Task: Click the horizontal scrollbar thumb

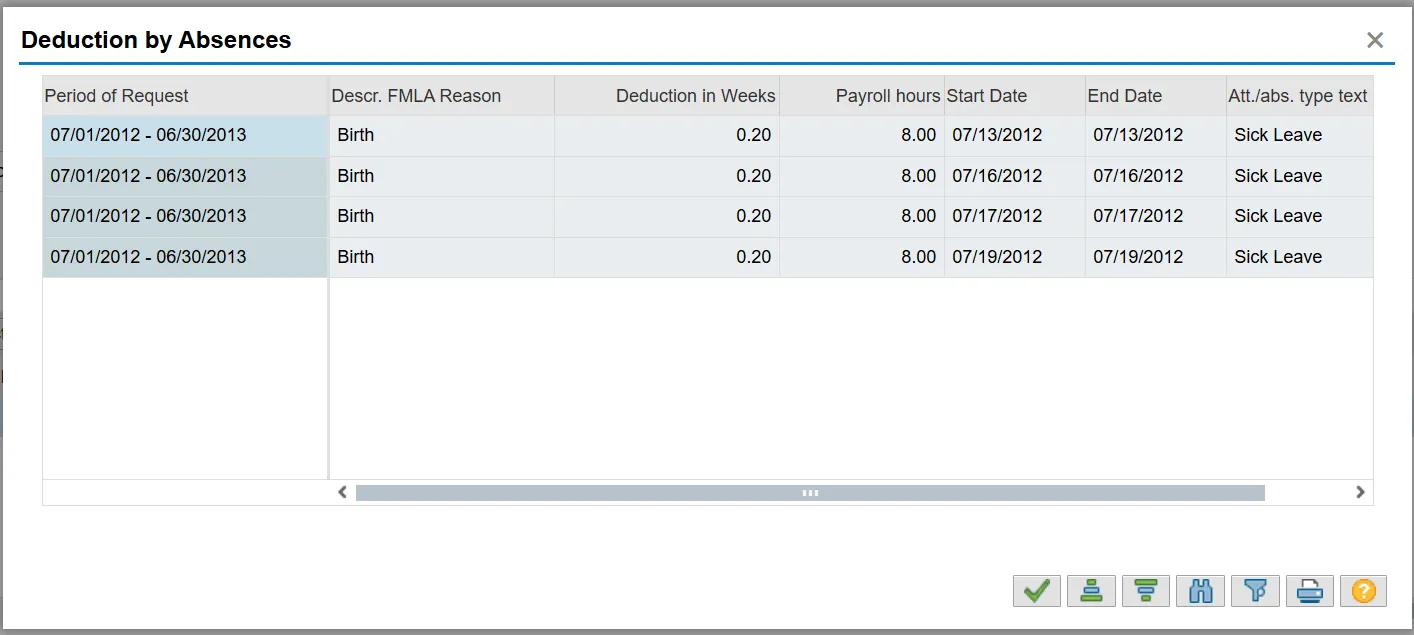Action: pos(810,492)
